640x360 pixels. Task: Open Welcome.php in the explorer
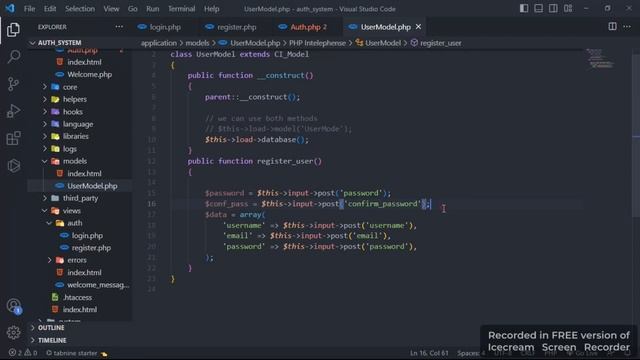[89, 74]
